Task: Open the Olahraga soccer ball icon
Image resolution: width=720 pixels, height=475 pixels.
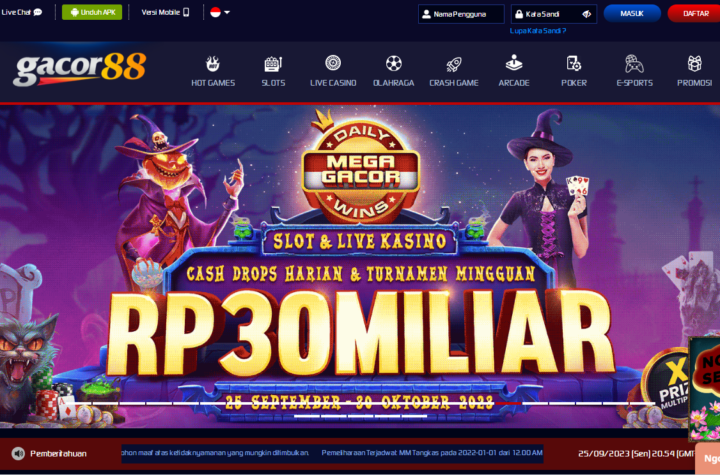Action: pos(394,63)
